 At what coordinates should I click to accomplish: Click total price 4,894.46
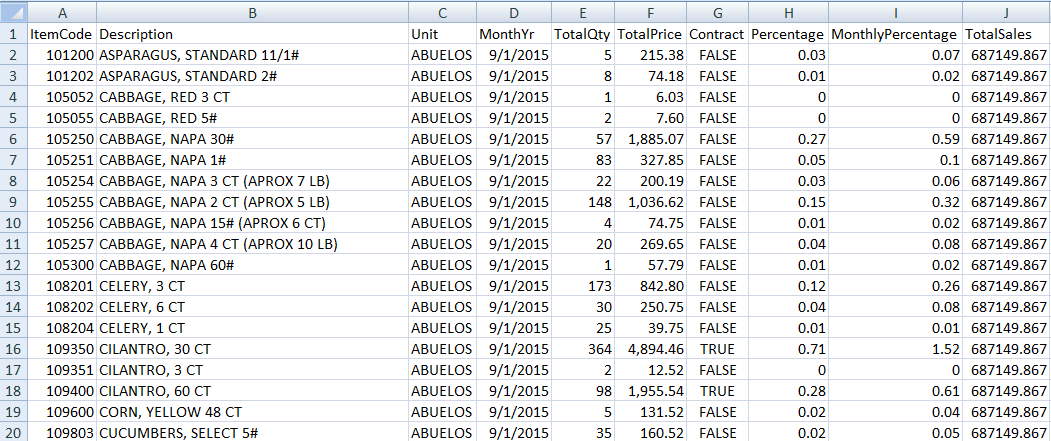(651, 349)
